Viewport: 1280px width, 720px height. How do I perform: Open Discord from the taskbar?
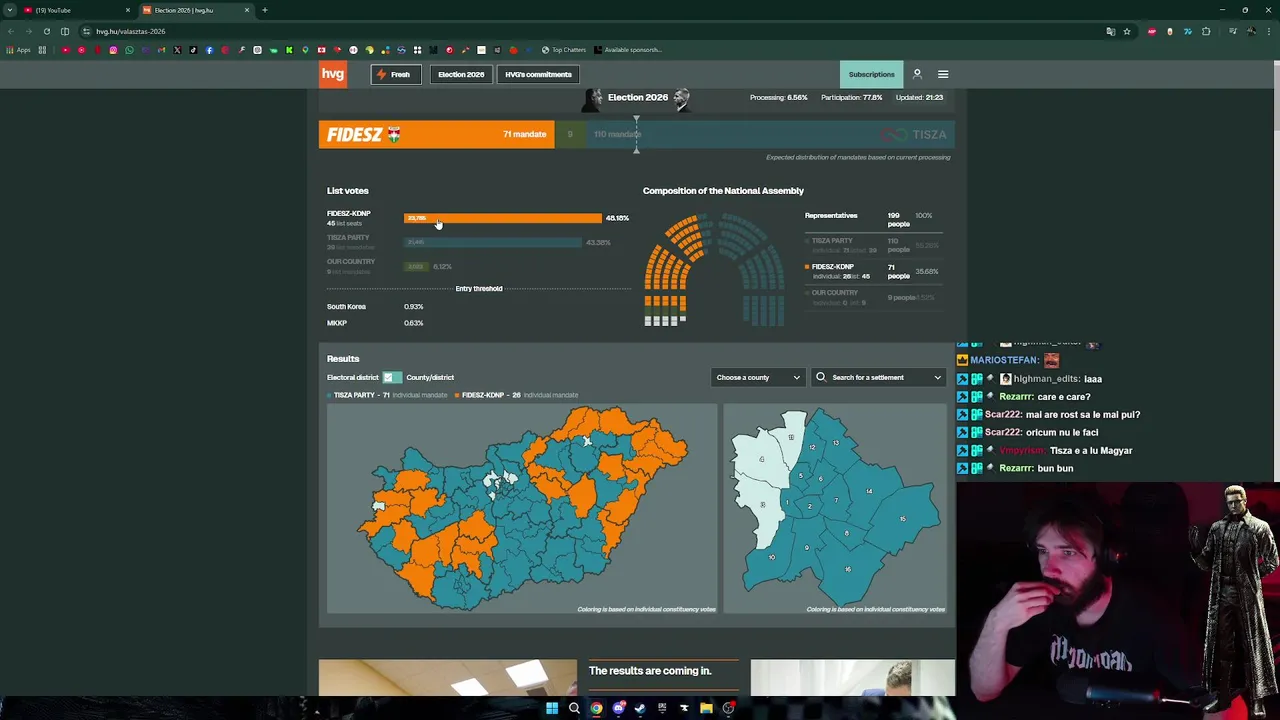point(618,708)
